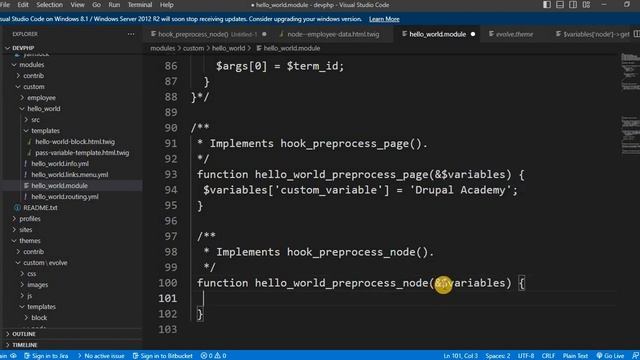Image resolution: width=640 pixels, height=360 pixels.
Task: Open the File menu
Action: (x=4, y=5)
